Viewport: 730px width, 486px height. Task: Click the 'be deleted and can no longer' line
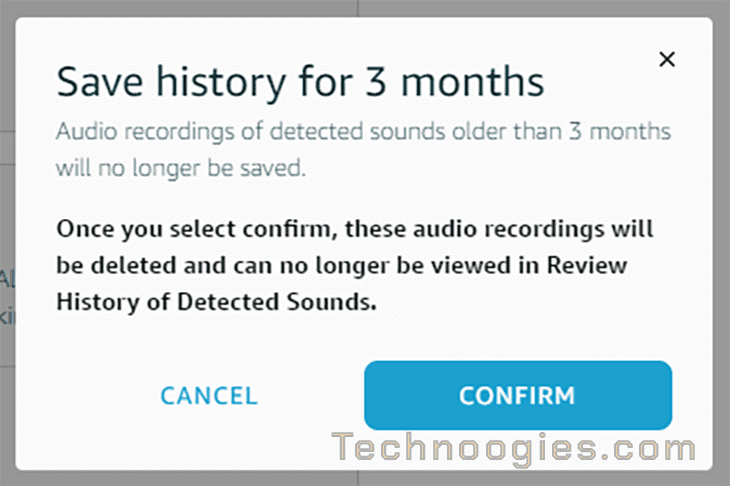223,266
